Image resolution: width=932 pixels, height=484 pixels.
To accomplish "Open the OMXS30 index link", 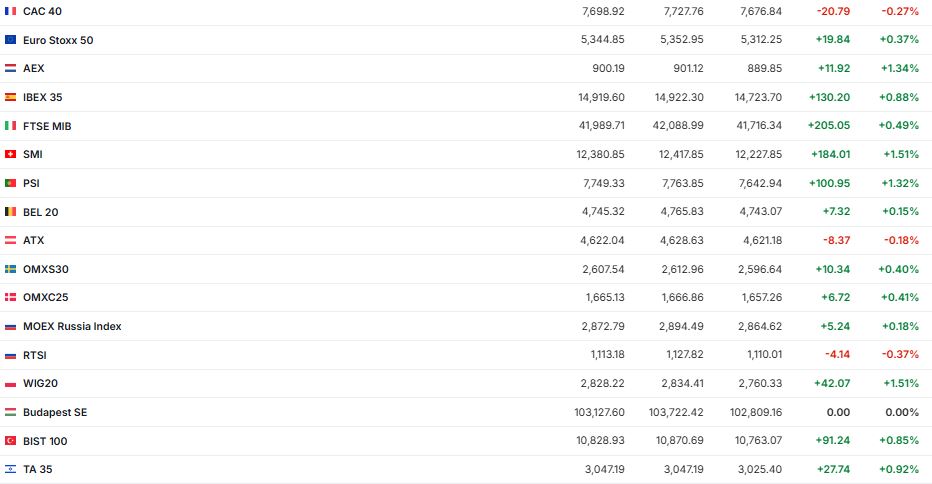I will [46, 269].
